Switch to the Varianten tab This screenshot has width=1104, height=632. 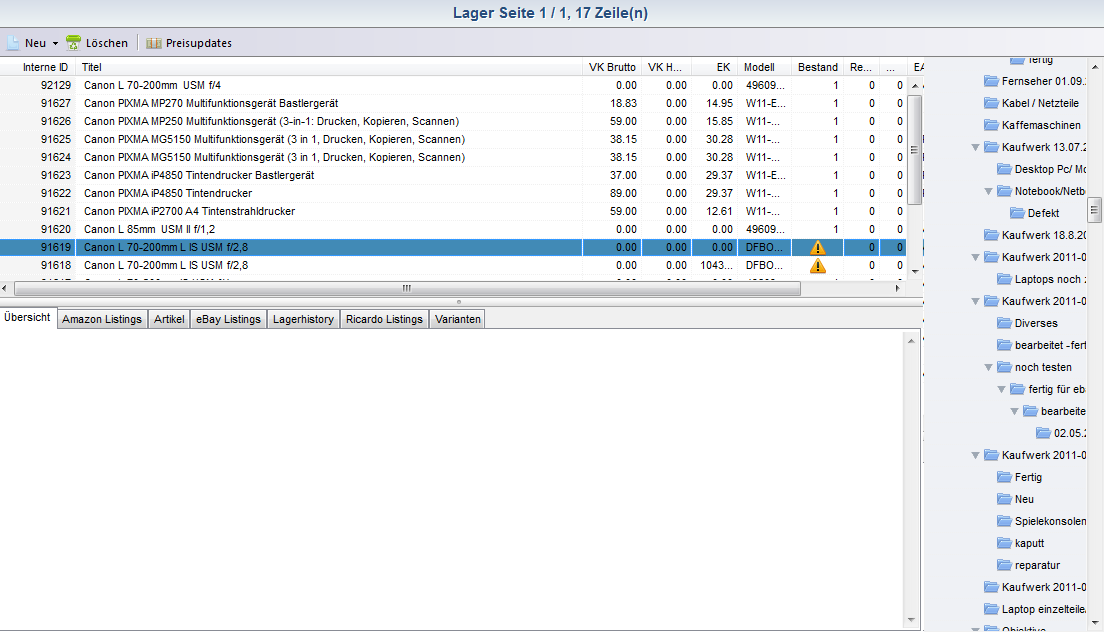point(458,319)
